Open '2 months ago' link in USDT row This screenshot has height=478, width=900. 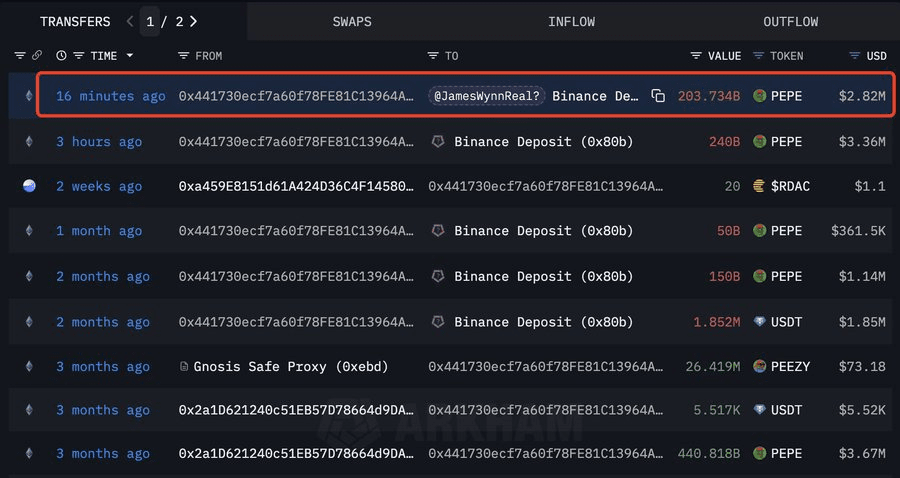click(103, 322)
